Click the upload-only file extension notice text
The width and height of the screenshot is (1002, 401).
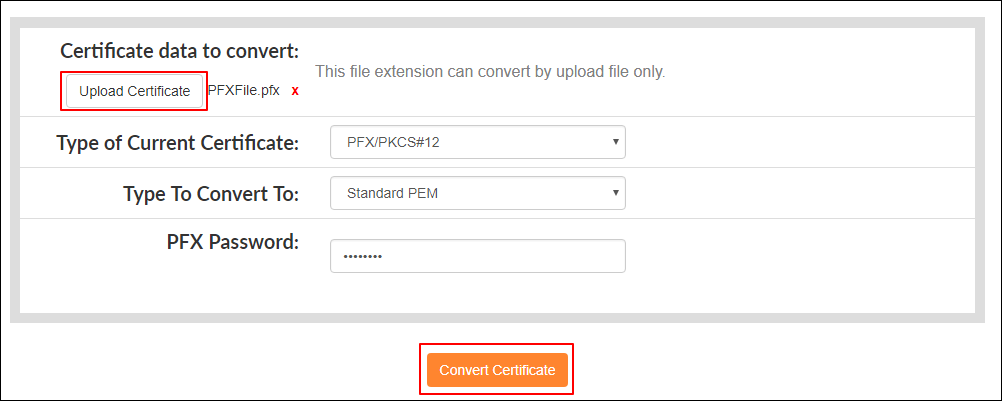[490, 72]
